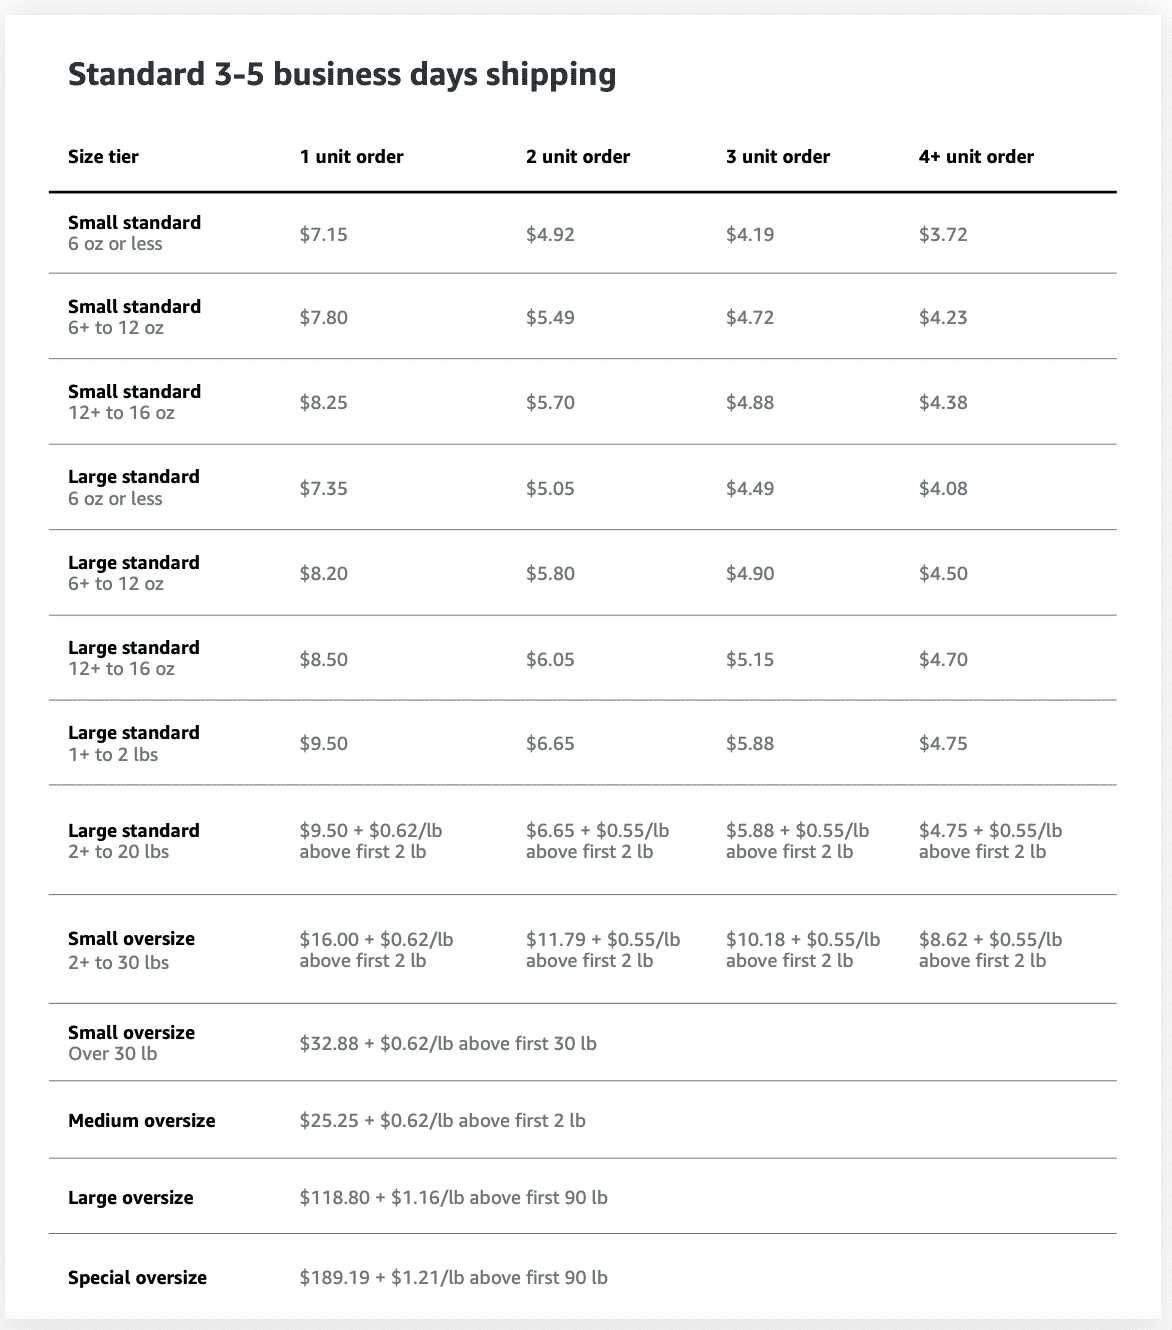Click the '$118.80 + $1.16/lb' Large oversize rate
The width and height of the screenshot is (1172, 1330).
(453, 1198)
